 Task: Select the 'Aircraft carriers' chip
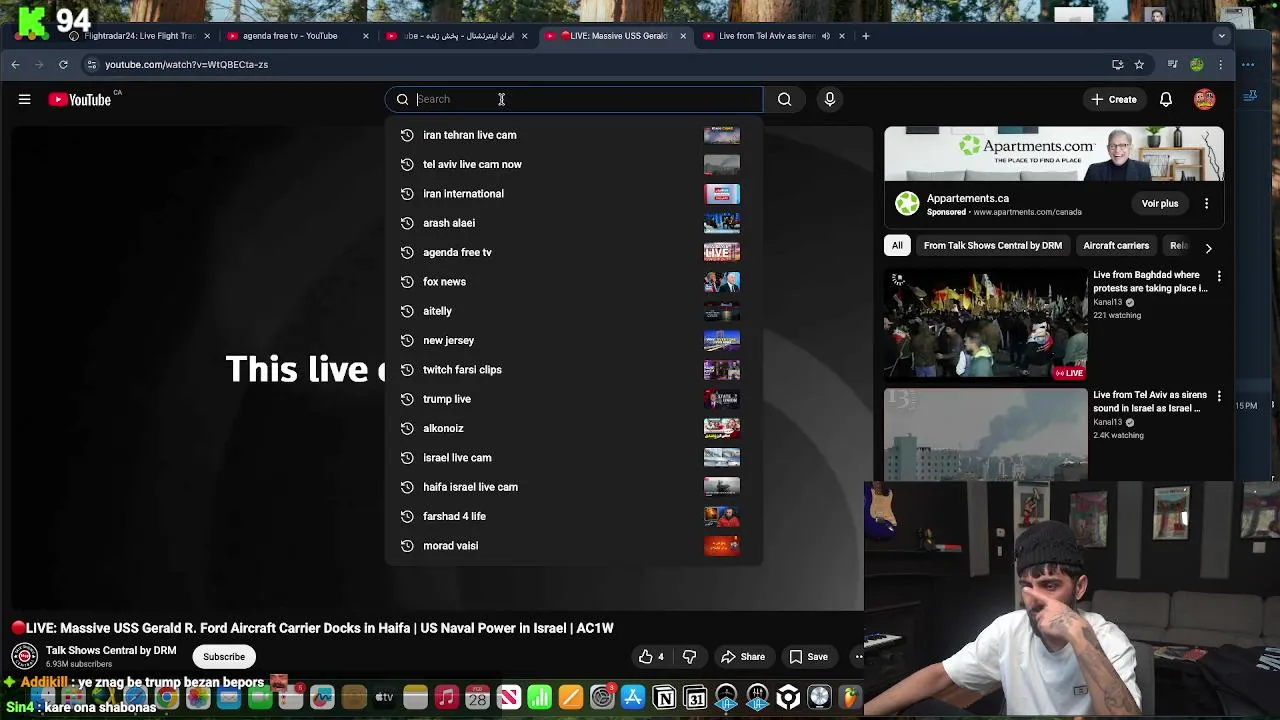pyautogui.click(x=1116, y=246)
